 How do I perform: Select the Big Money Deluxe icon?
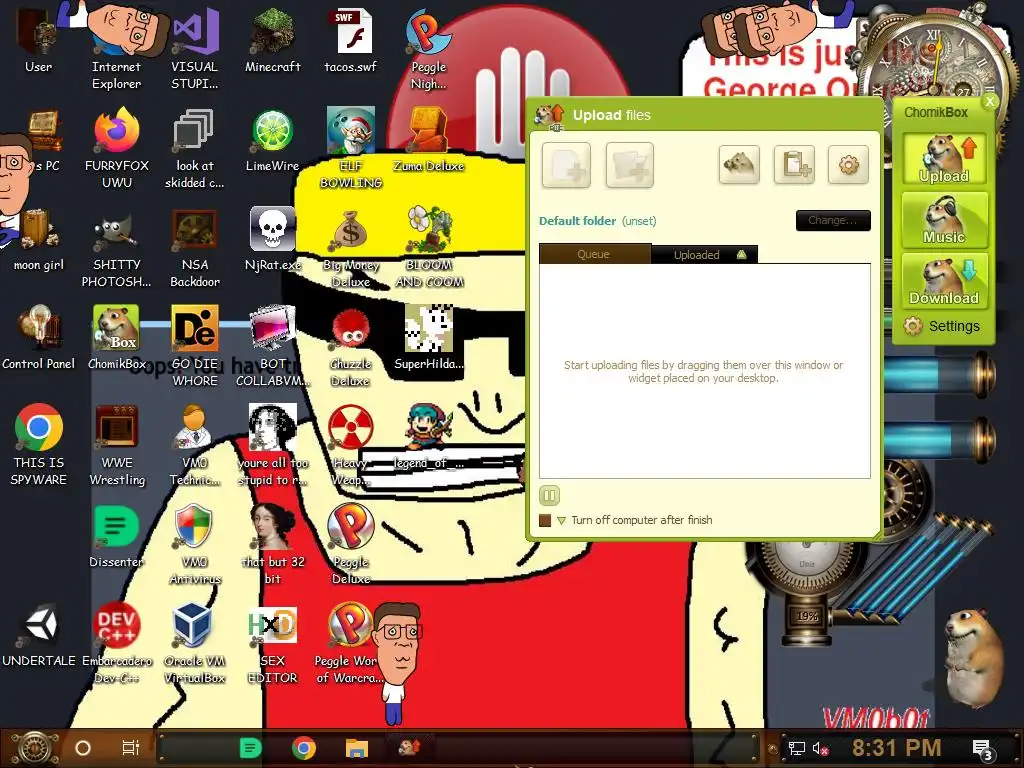pos(351,248)
